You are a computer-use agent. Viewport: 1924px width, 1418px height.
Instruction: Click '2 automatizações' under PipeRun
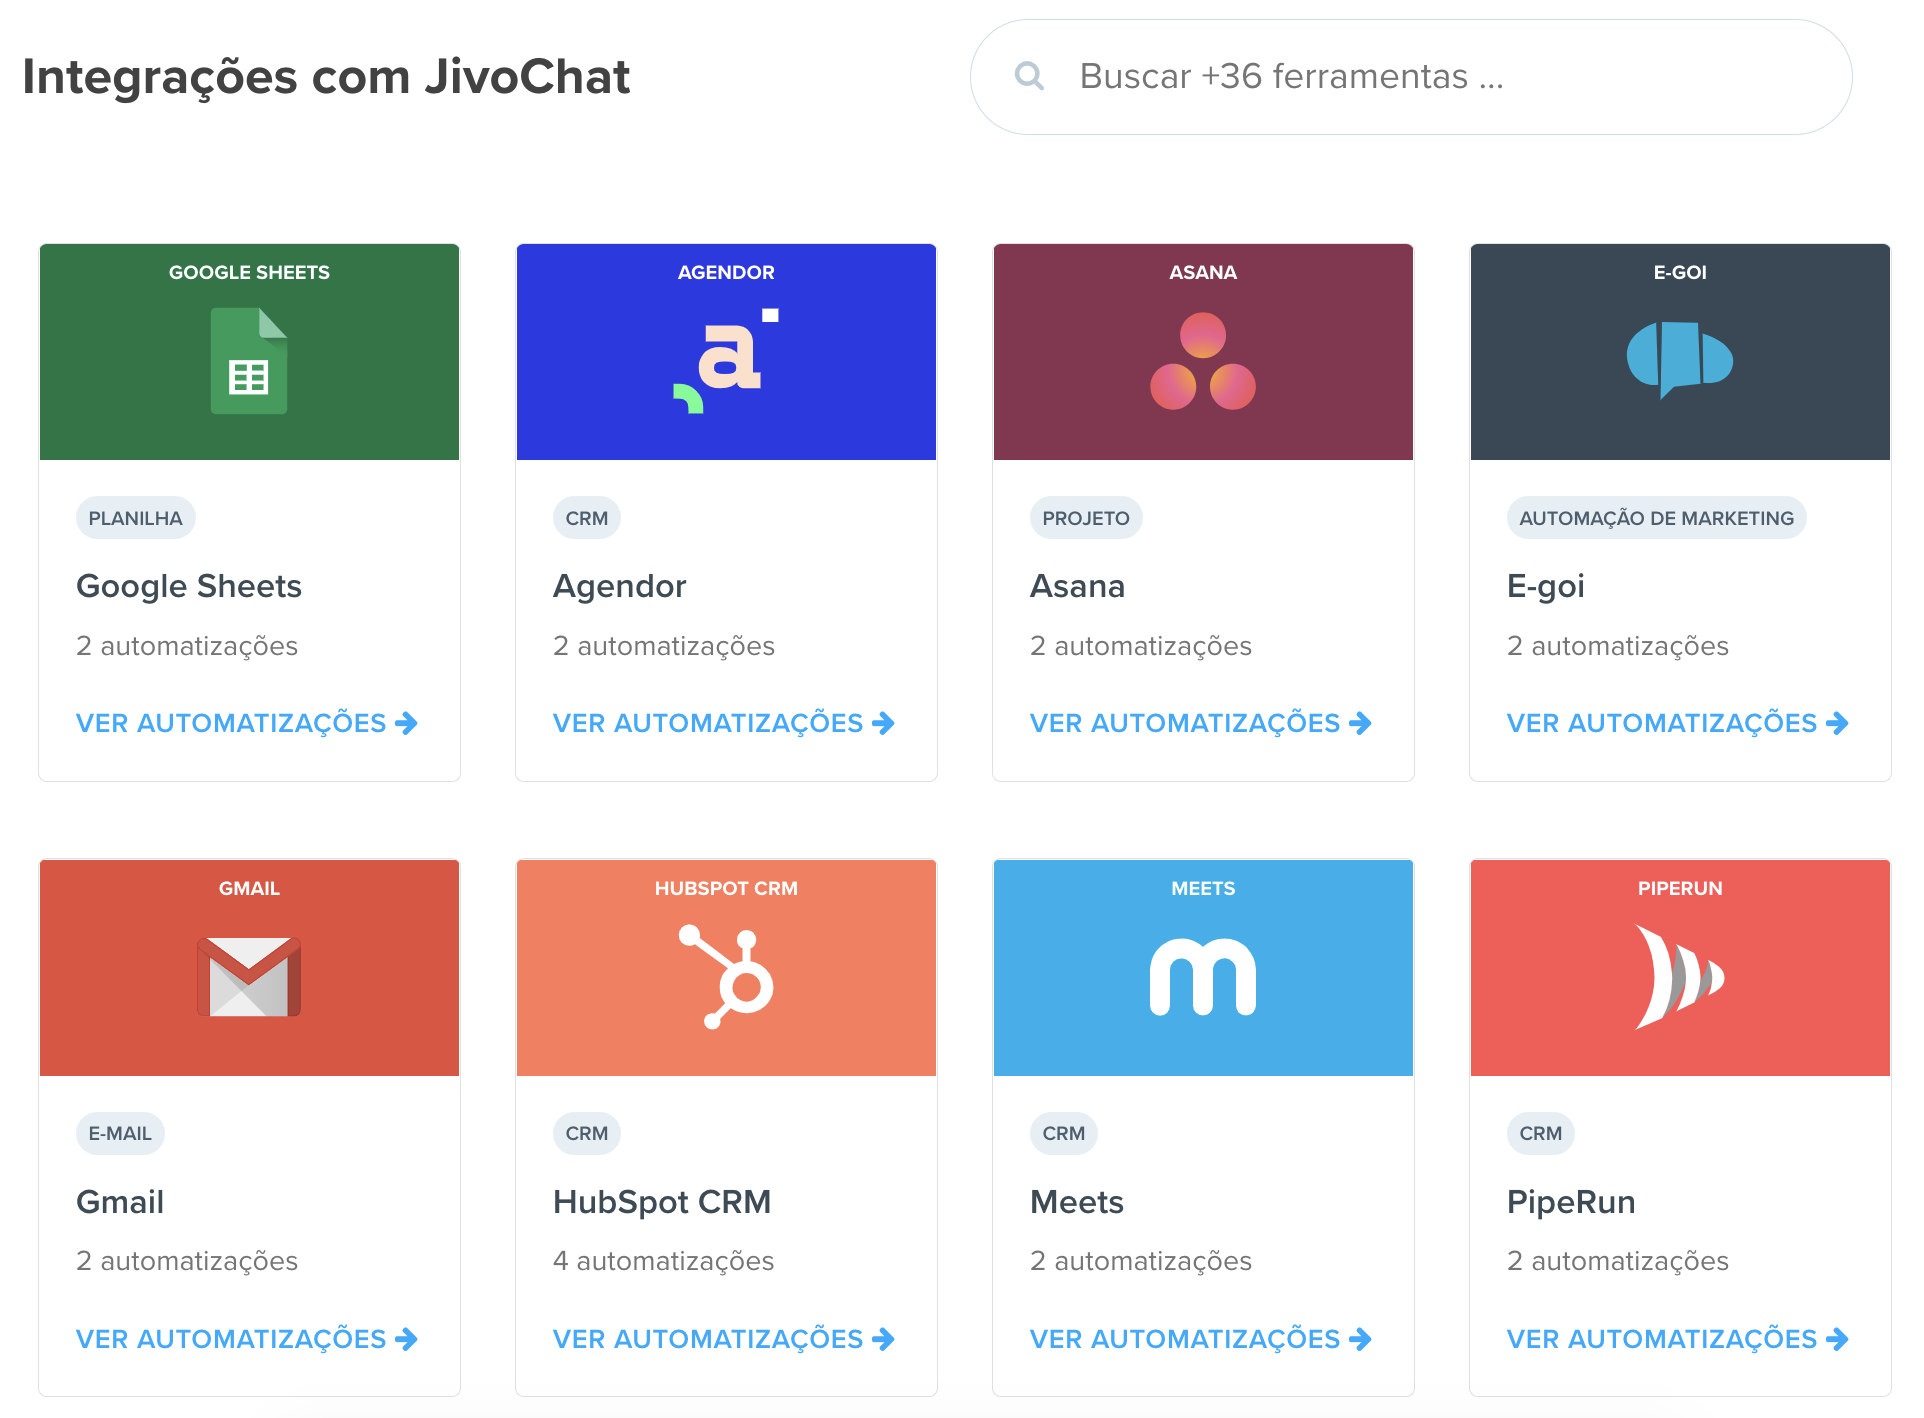1618,1261
